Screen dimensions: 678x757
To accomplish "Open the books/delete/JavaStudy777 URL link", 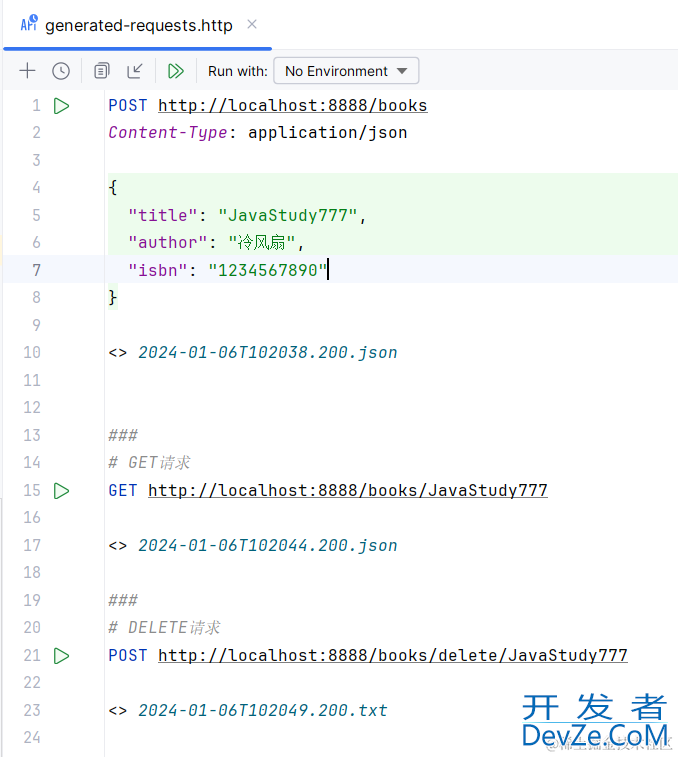I will coord(393,656).
